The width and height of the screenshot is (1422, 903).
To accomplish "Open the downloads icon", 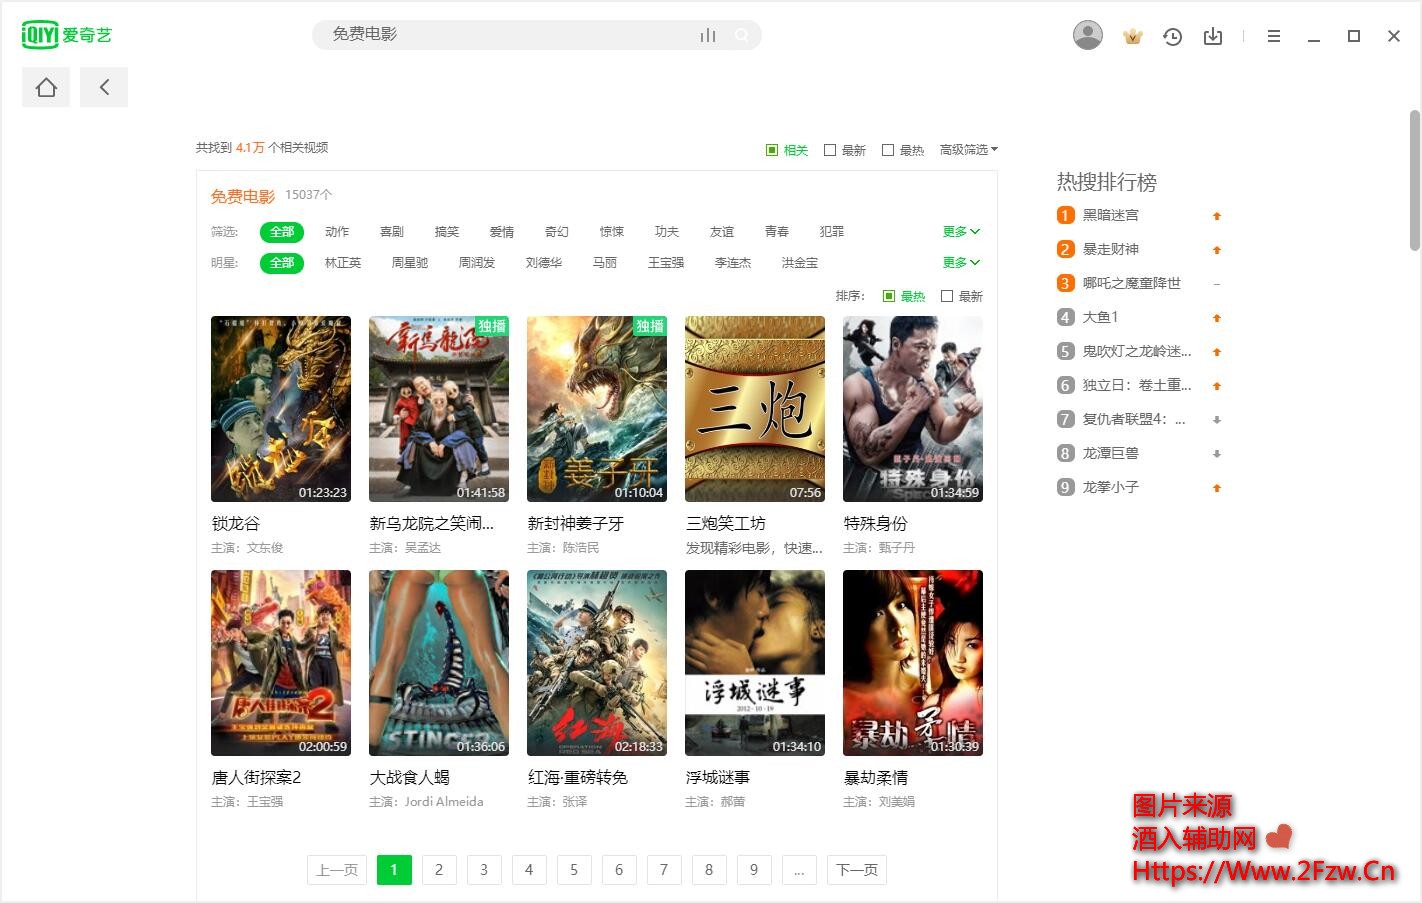I will click(x=1213, y=36).
